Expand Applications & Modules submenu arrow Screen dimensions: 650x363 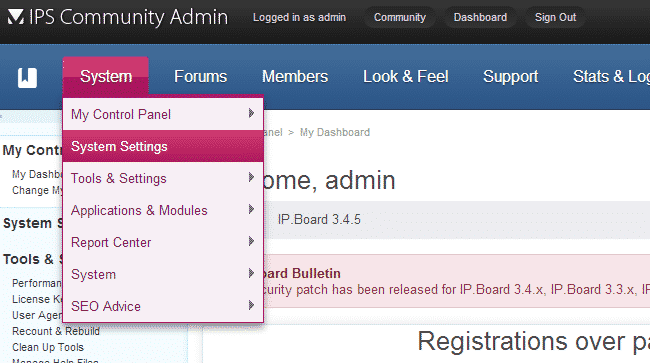coord(251,209)
